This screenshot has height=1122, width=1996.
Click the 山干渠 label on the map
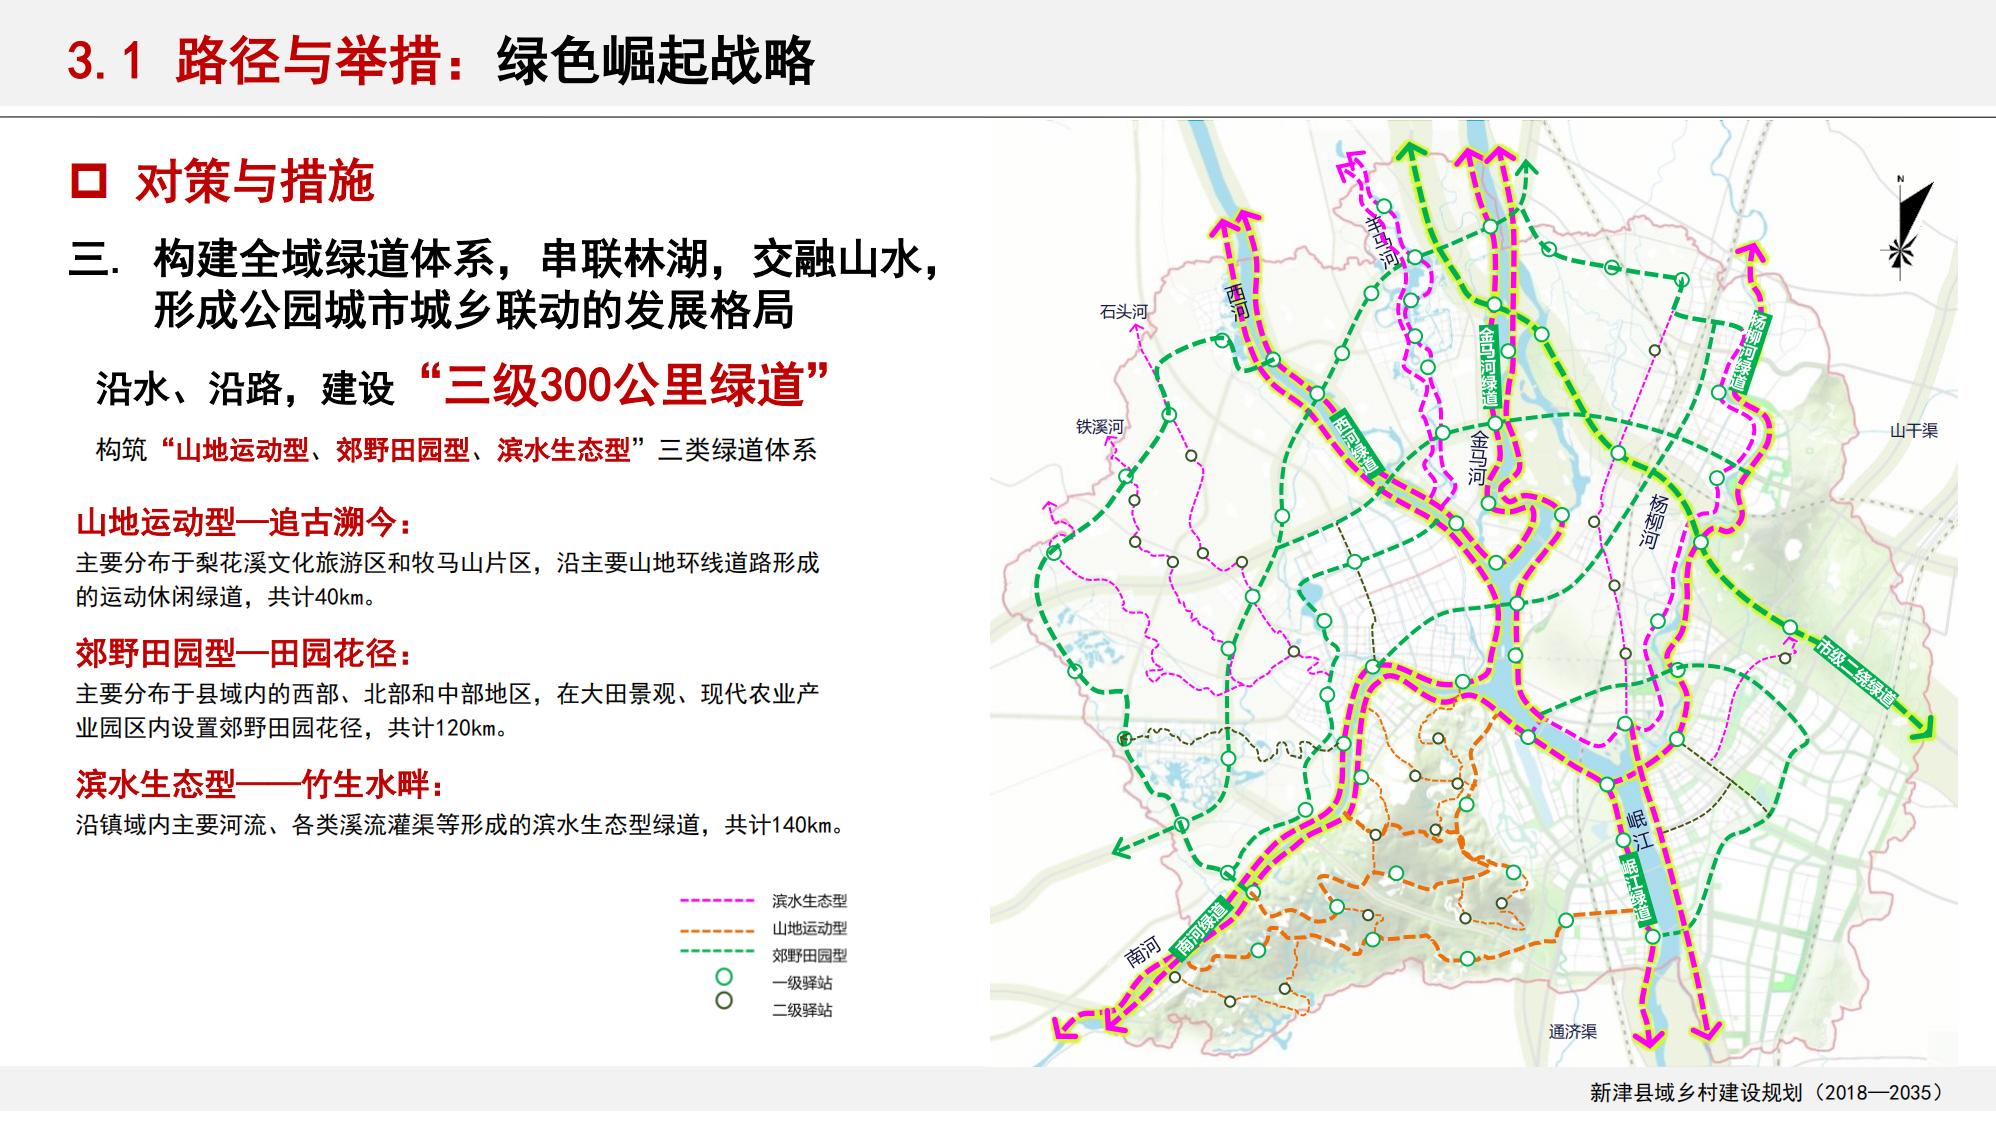(1914, 431)
